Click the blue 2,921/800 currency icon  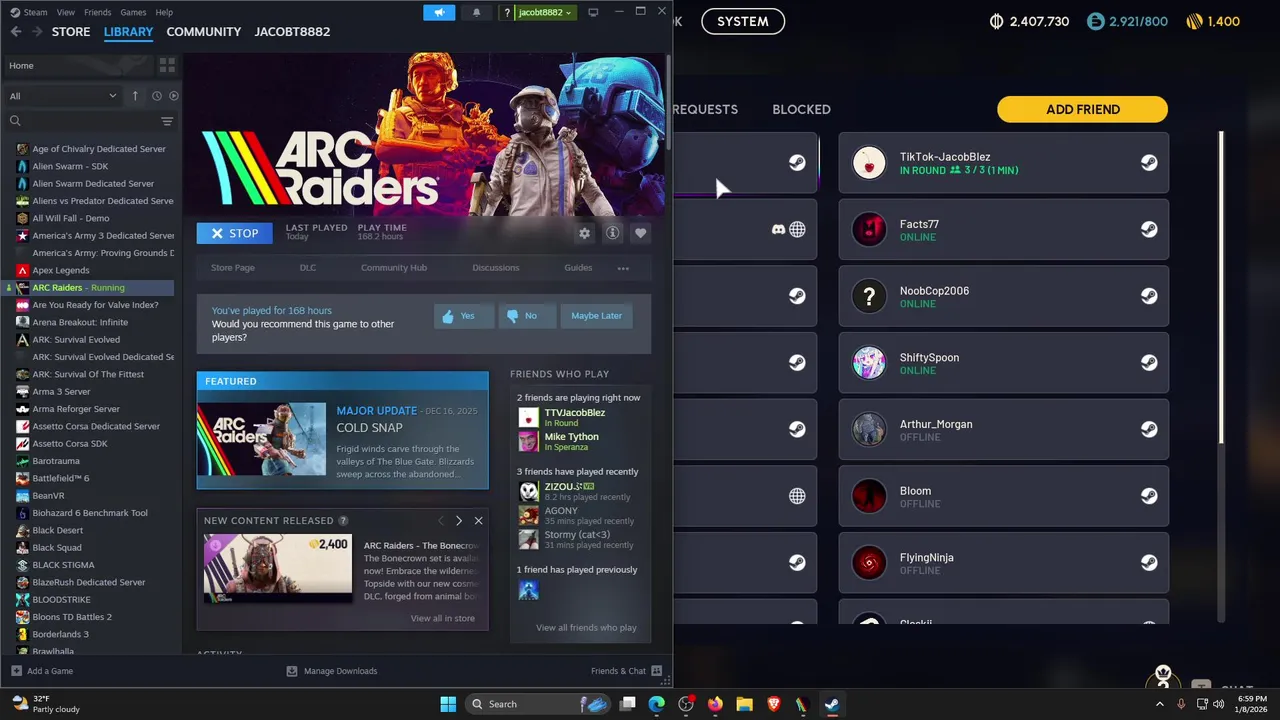click(x=1095, y=21)
